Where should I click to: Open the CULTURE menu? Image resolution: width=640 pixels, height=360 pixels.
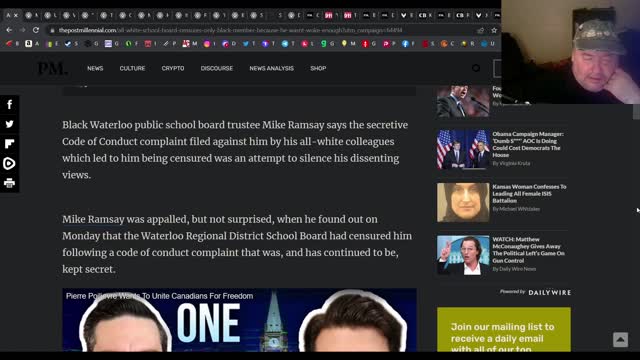[x=132, y=68]
